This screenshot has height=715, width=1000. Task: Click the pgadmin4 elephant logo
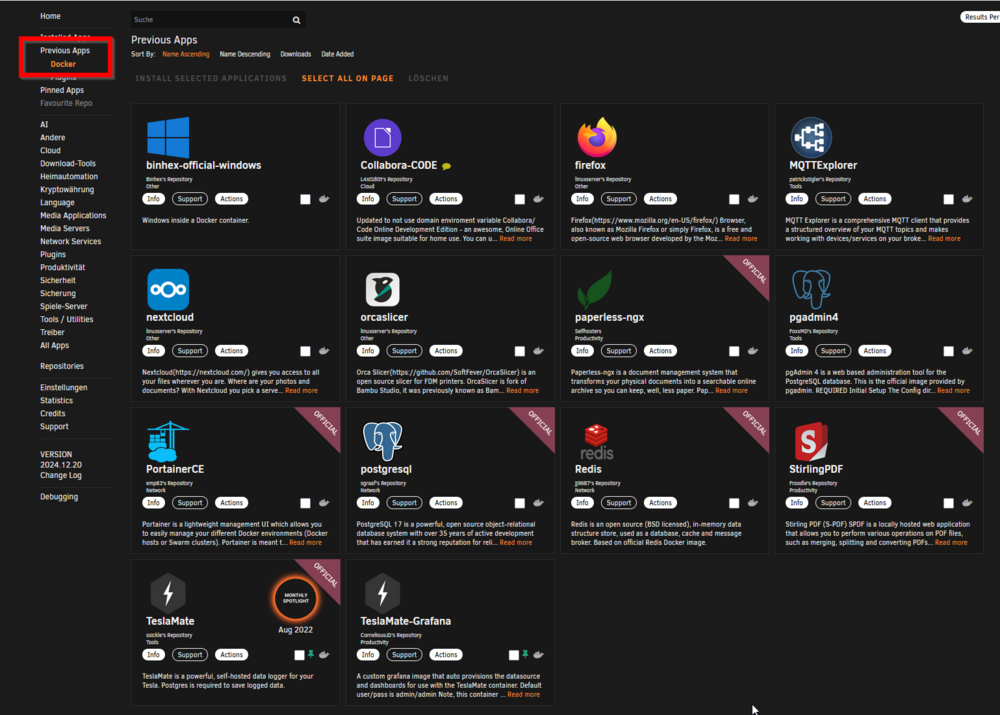[x=811, y=289]
